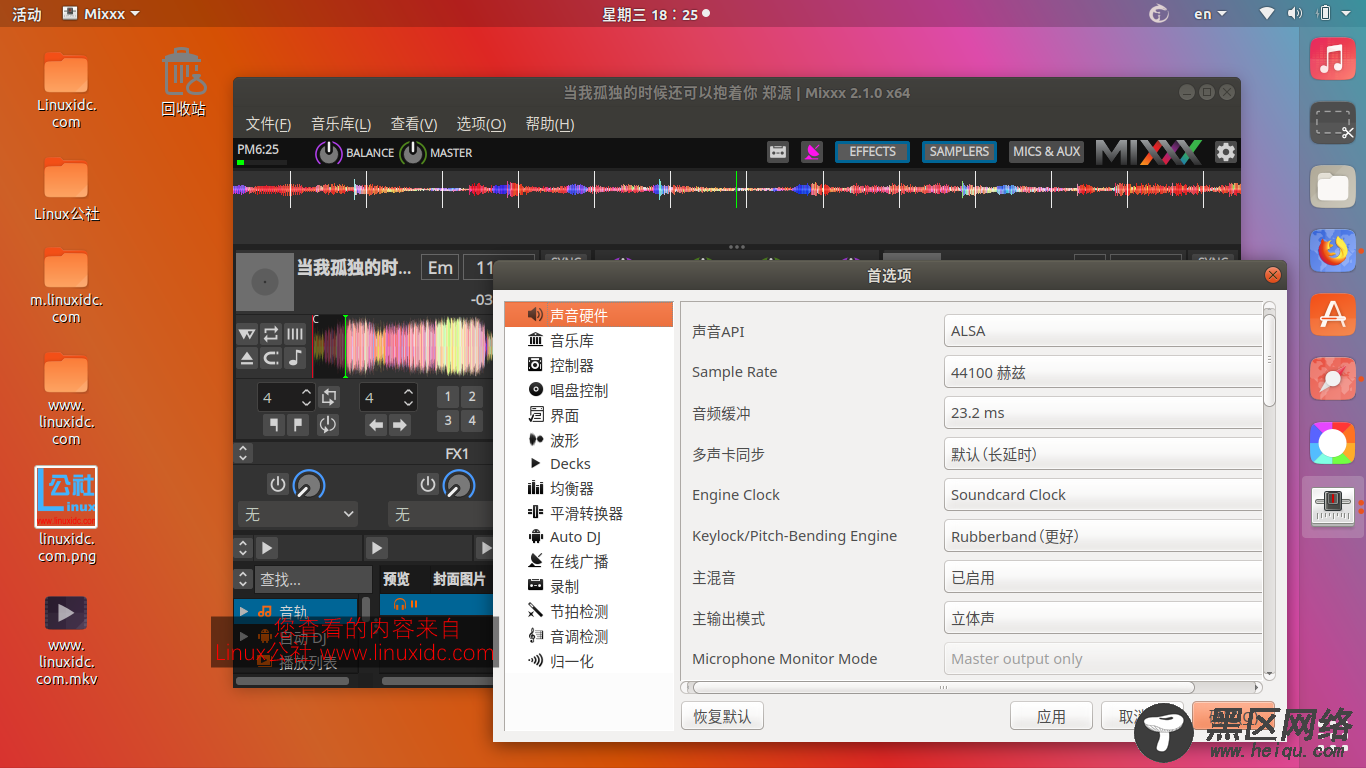Click the pink broadcast satellite icon
This screenshot has width=1366, height=768.
[x=813, y=152]
